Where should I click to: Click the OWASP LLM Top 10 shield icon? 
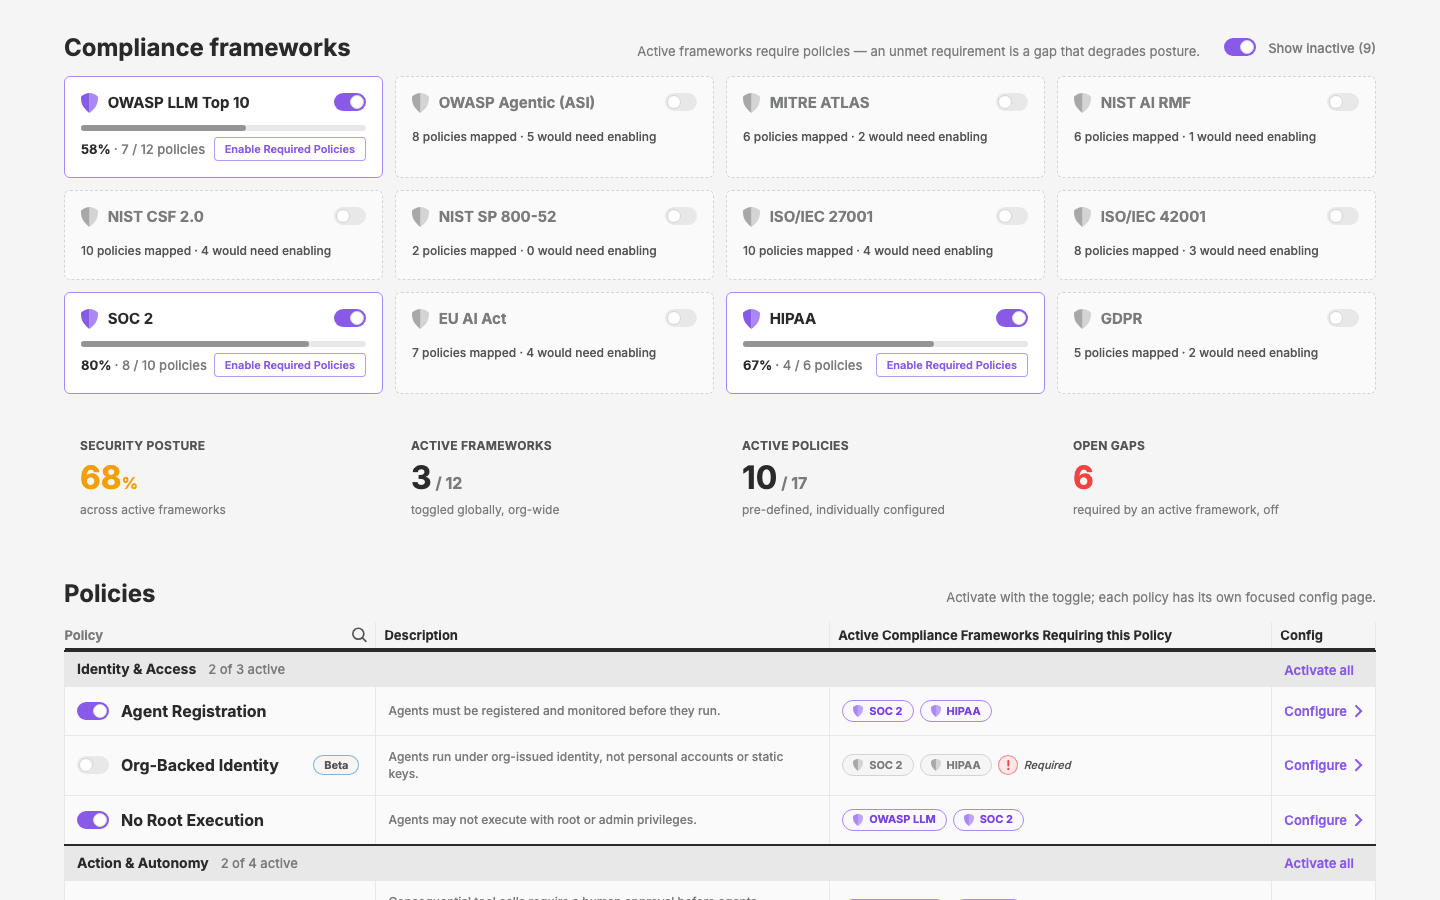coord(89,102)
